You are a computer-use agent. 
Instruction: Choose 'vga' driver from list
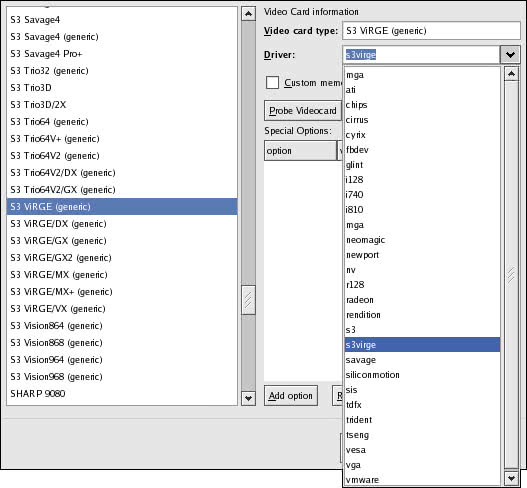point(422,465)
